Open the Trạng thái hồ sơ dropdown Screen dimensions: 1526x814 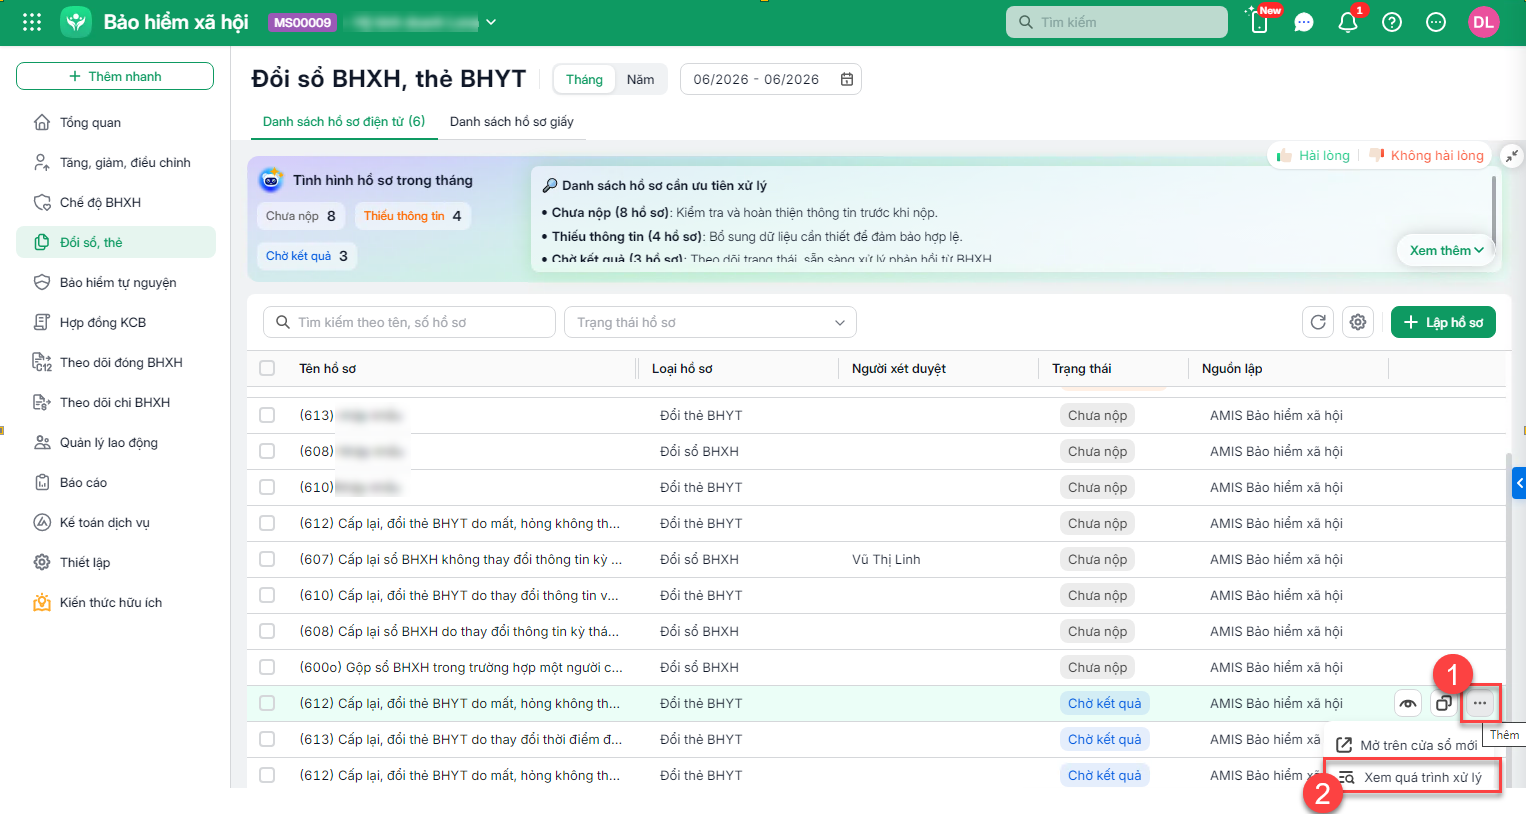[710, 322]
